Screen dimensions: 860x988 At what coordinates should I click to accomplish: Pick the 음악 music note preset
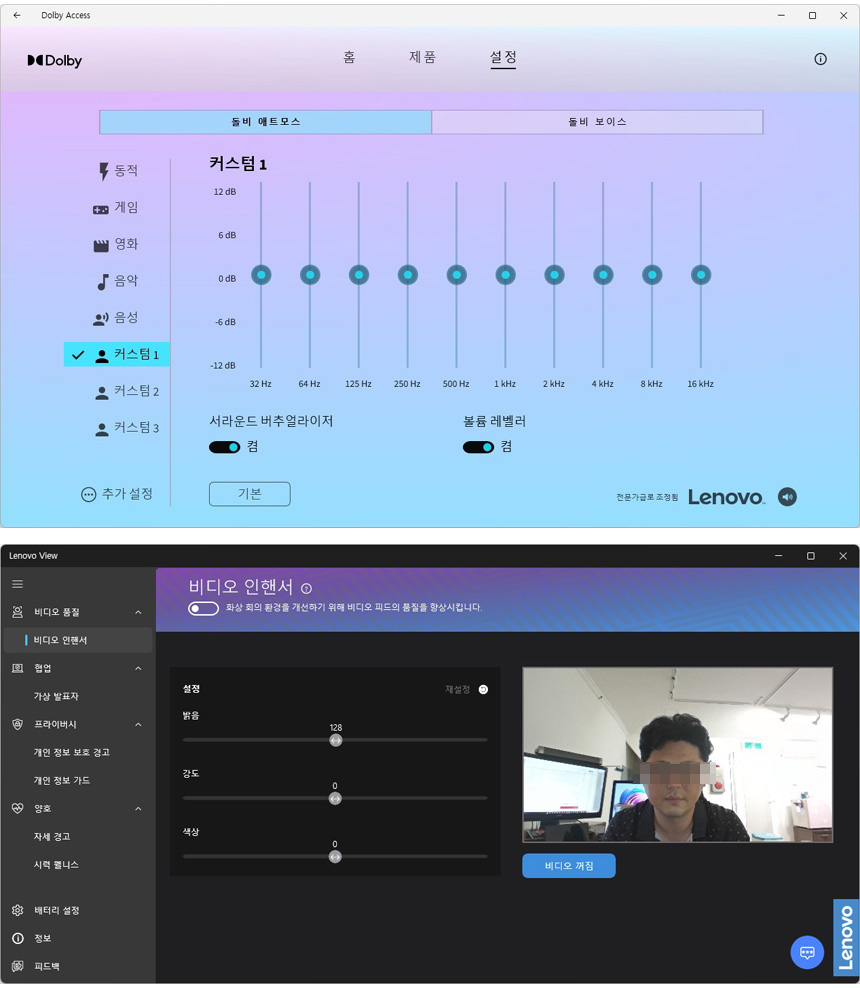[117, 281]
